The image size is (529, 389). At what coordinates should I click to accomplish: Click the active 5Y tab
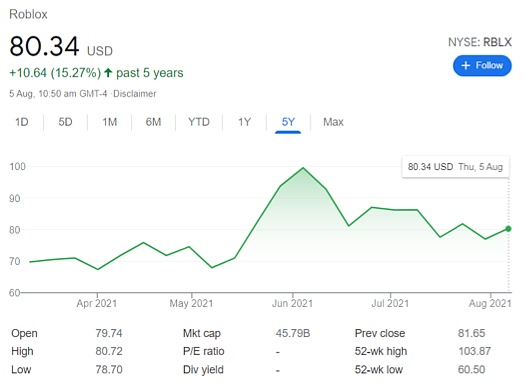click(x=288, y=122)
